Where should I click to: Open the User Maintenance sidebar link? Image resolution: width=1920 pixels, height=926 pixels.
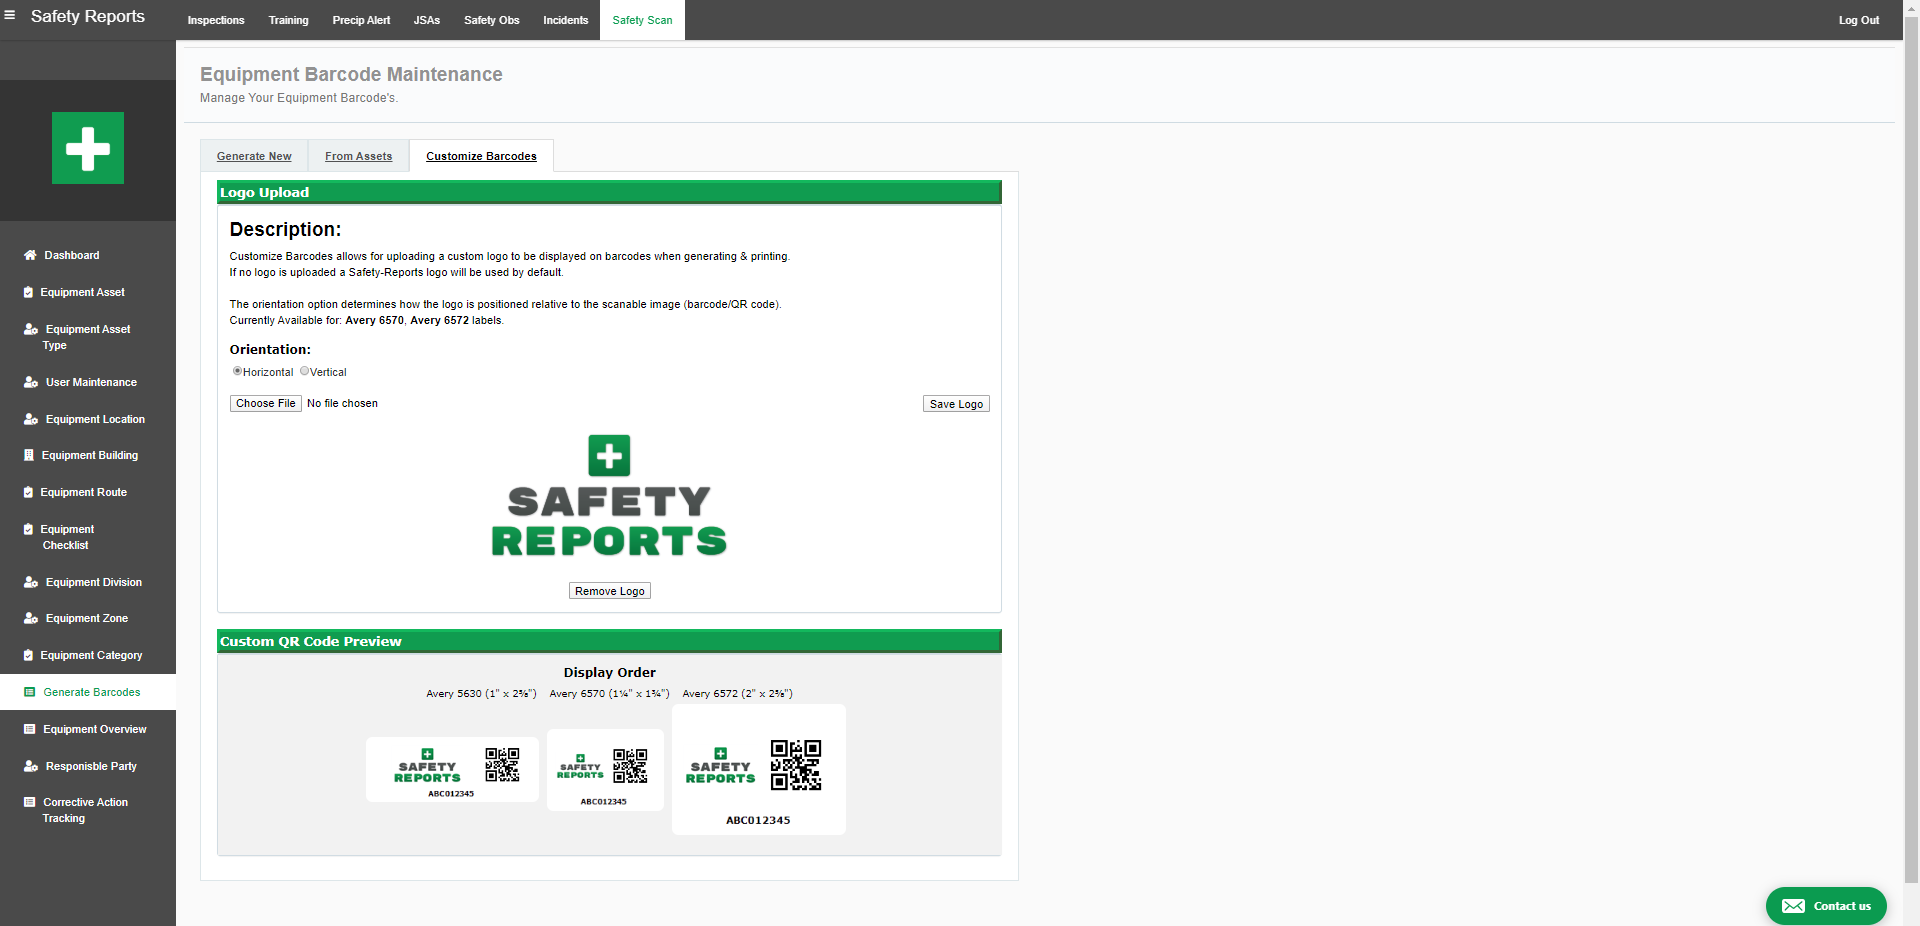[91, 382]
